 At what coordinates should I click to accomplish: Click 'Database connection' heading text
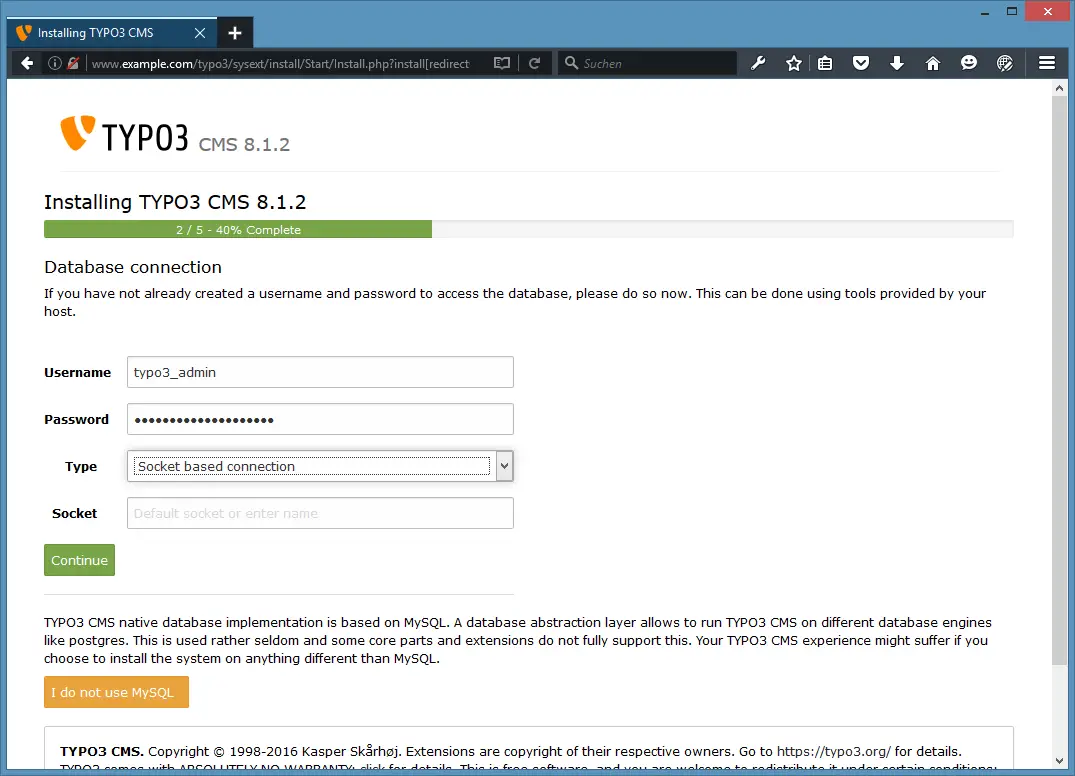pos(133,267)
